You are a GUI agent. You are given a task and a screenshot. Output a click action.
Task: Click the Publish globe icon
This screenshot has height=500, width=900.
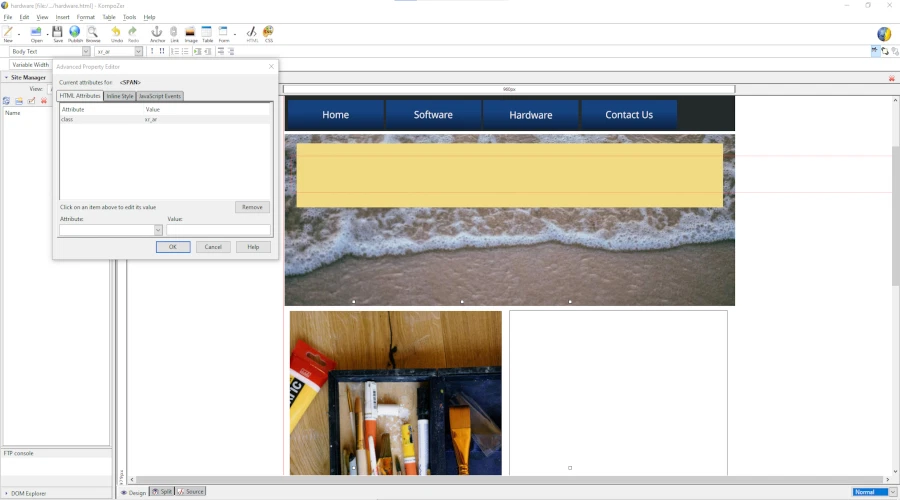(x=75, y=32)
